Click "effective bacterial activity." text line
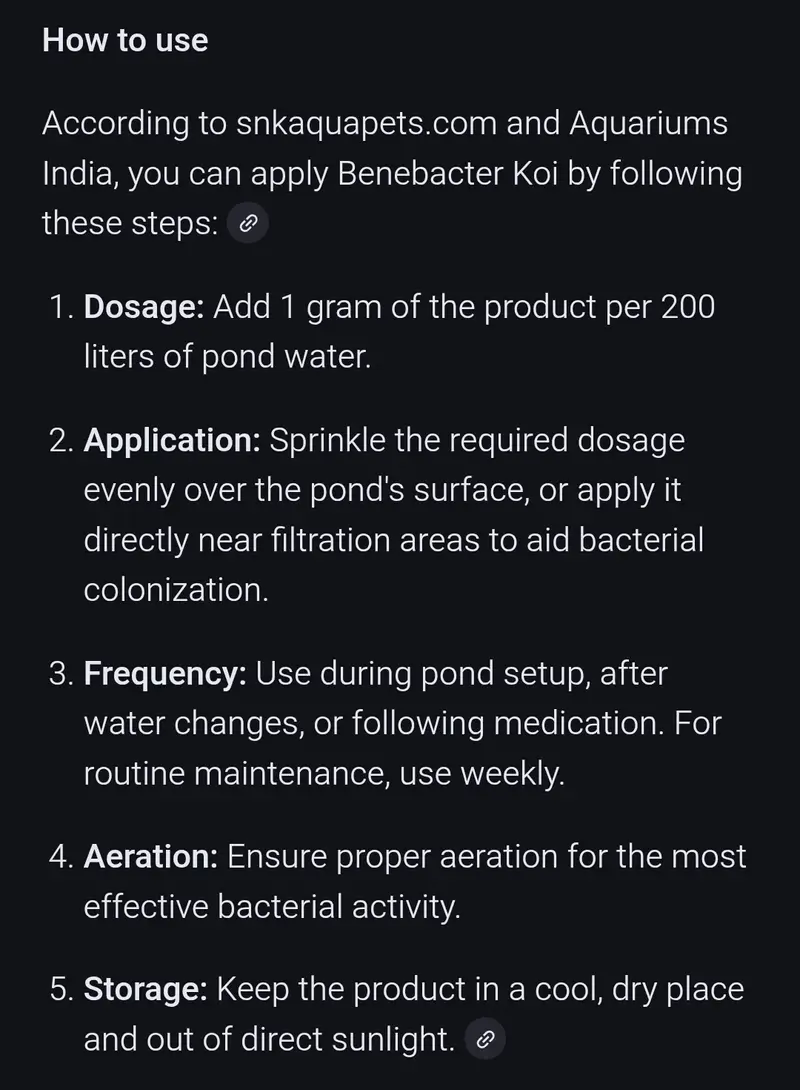This screenshot has width=800, height=1090. [x=272, y=906]
